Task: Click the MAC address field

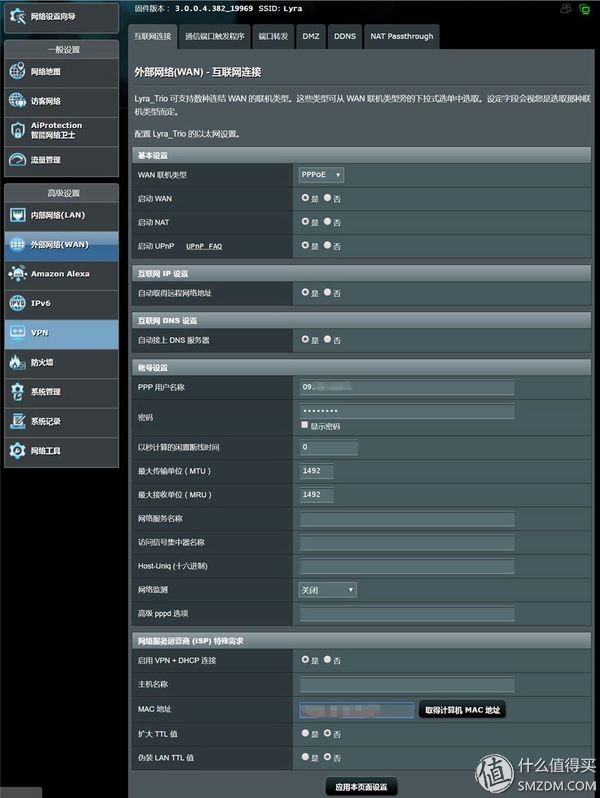Action: click(x=356, y=710)
